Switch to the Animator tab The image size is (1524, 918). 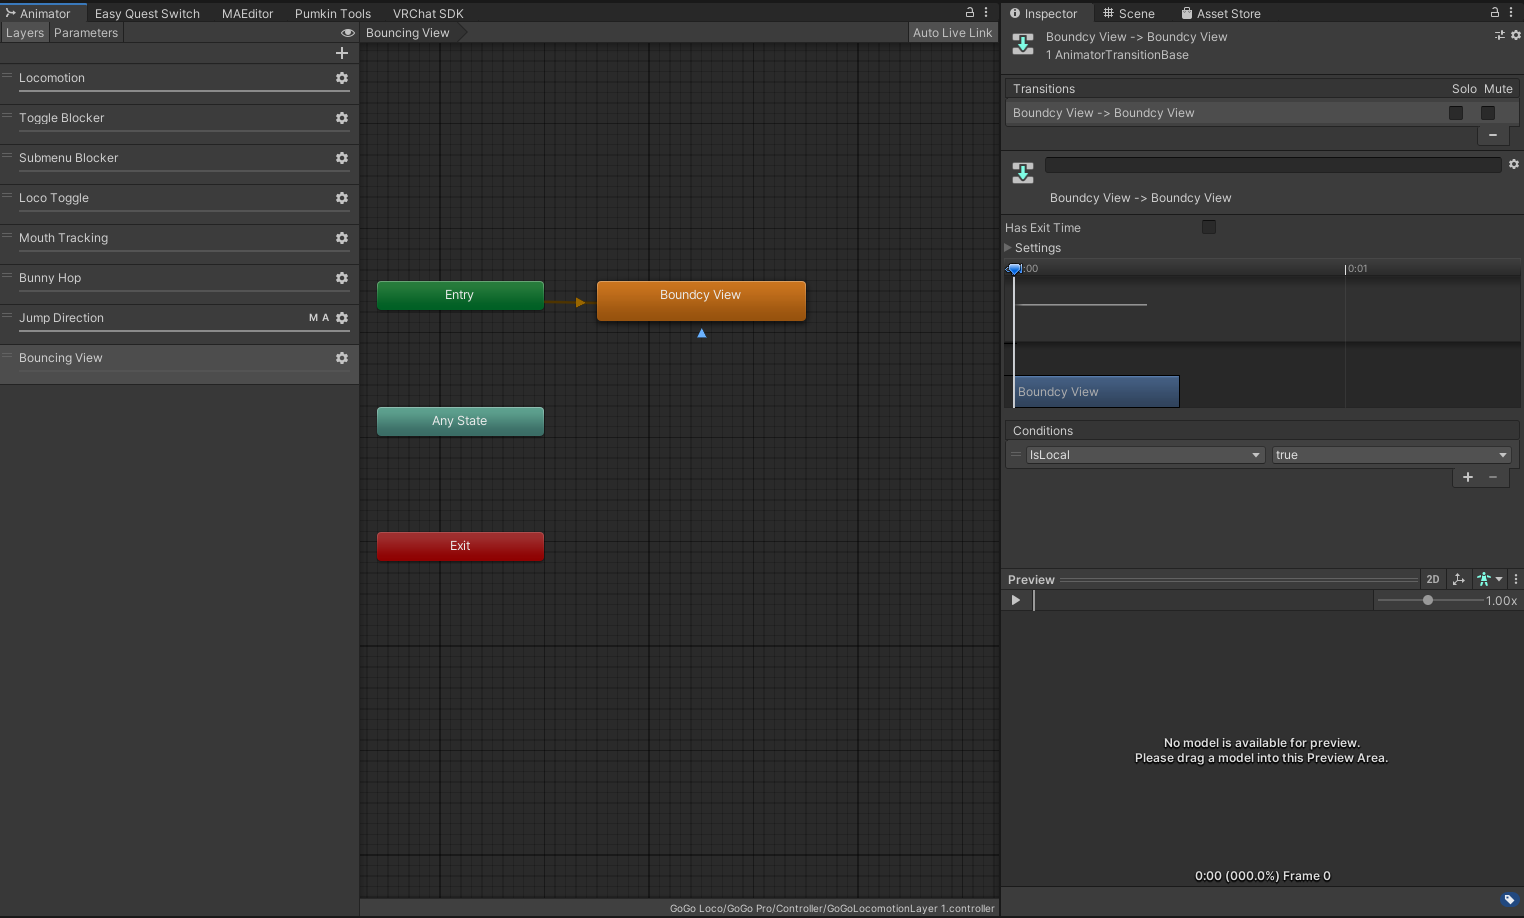[44, 13]
